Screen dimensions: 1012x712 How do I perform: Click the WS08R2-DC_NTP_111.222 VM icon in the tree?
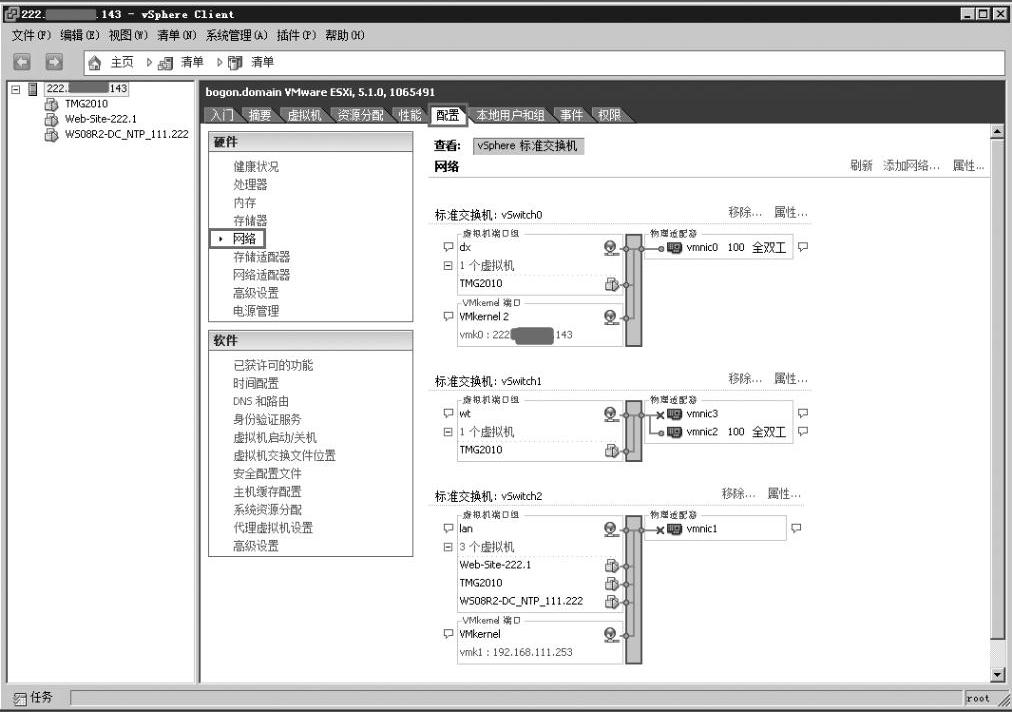(x=51, y=135)
